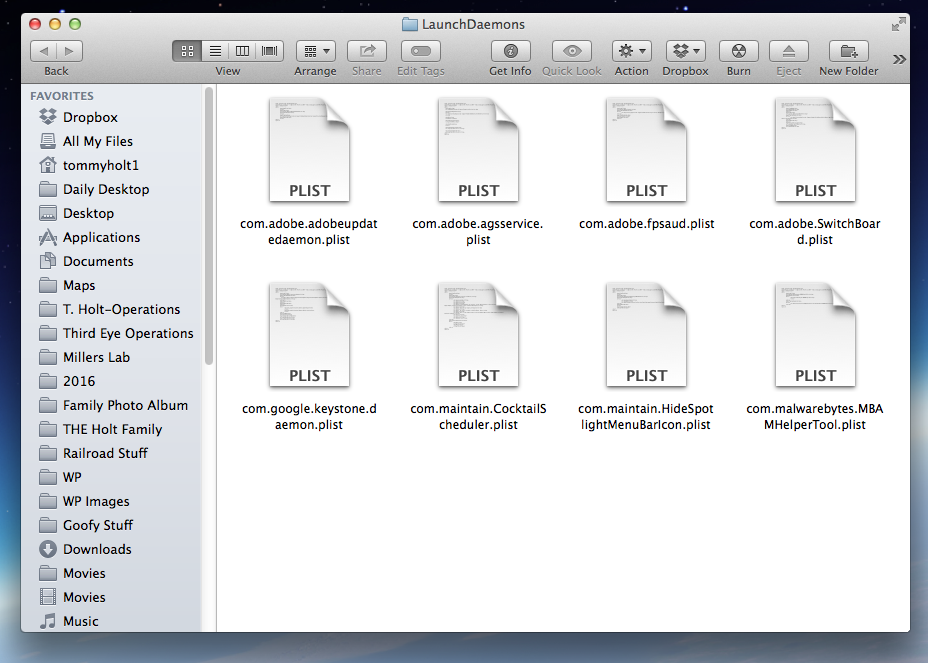This screenshot has height=663, width=928.
Task: Open Railroad Stuff sidebar folder
Action: click(112, 453)
